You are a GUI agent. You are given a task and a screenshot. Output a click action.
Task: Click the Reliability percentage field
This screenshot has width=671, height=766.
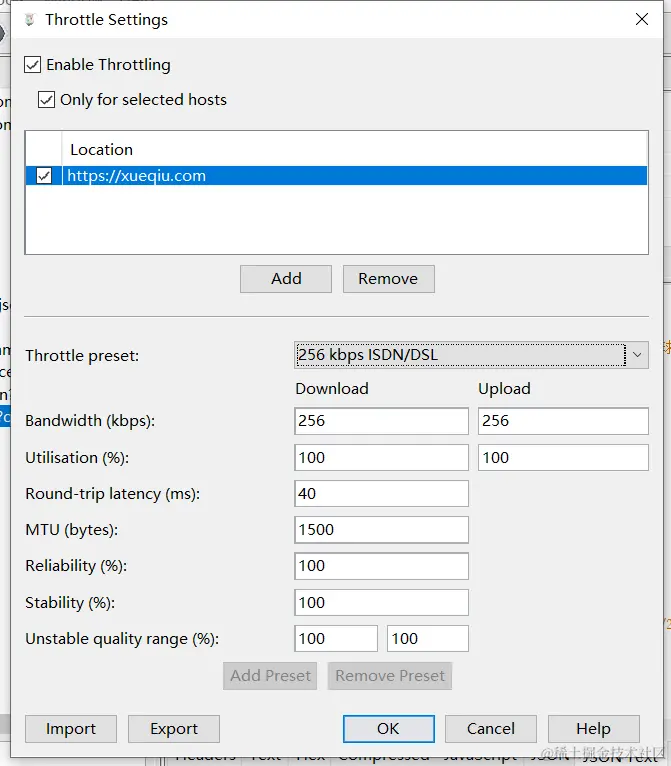pyautogui.click(x=381, y=566)
